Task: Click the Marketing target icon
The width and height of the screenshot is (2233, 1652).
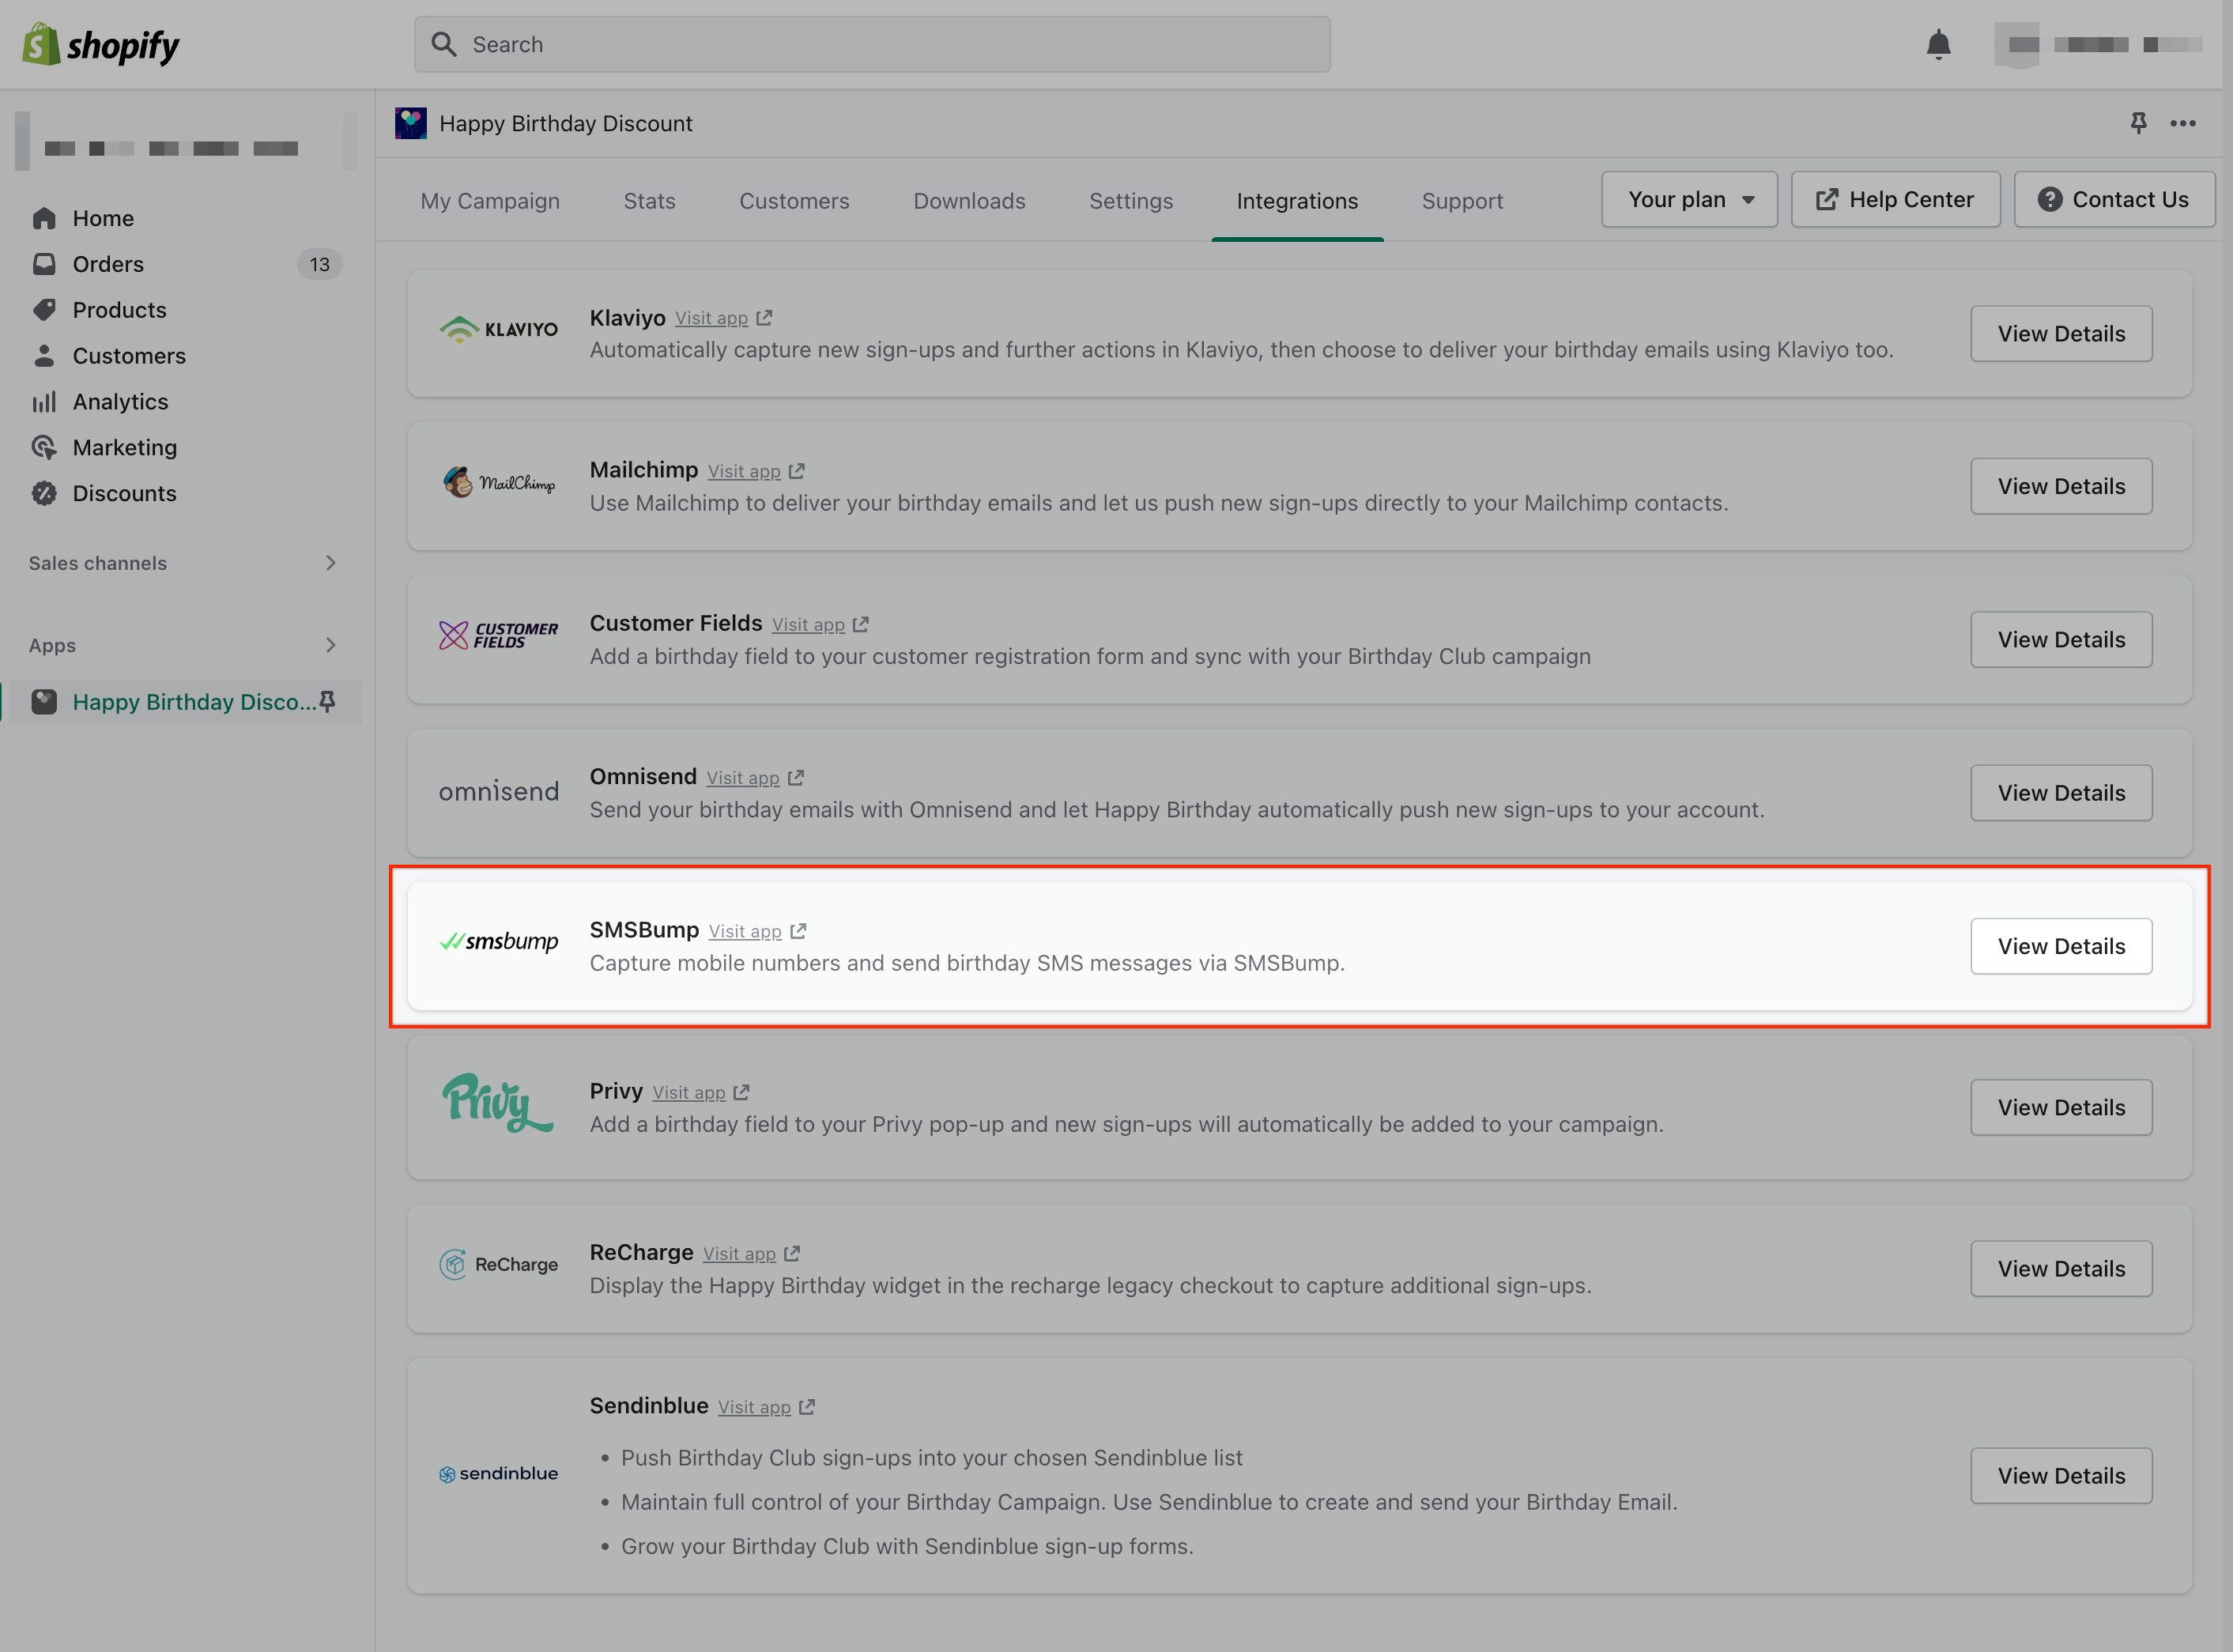Action: coord(44,447)
